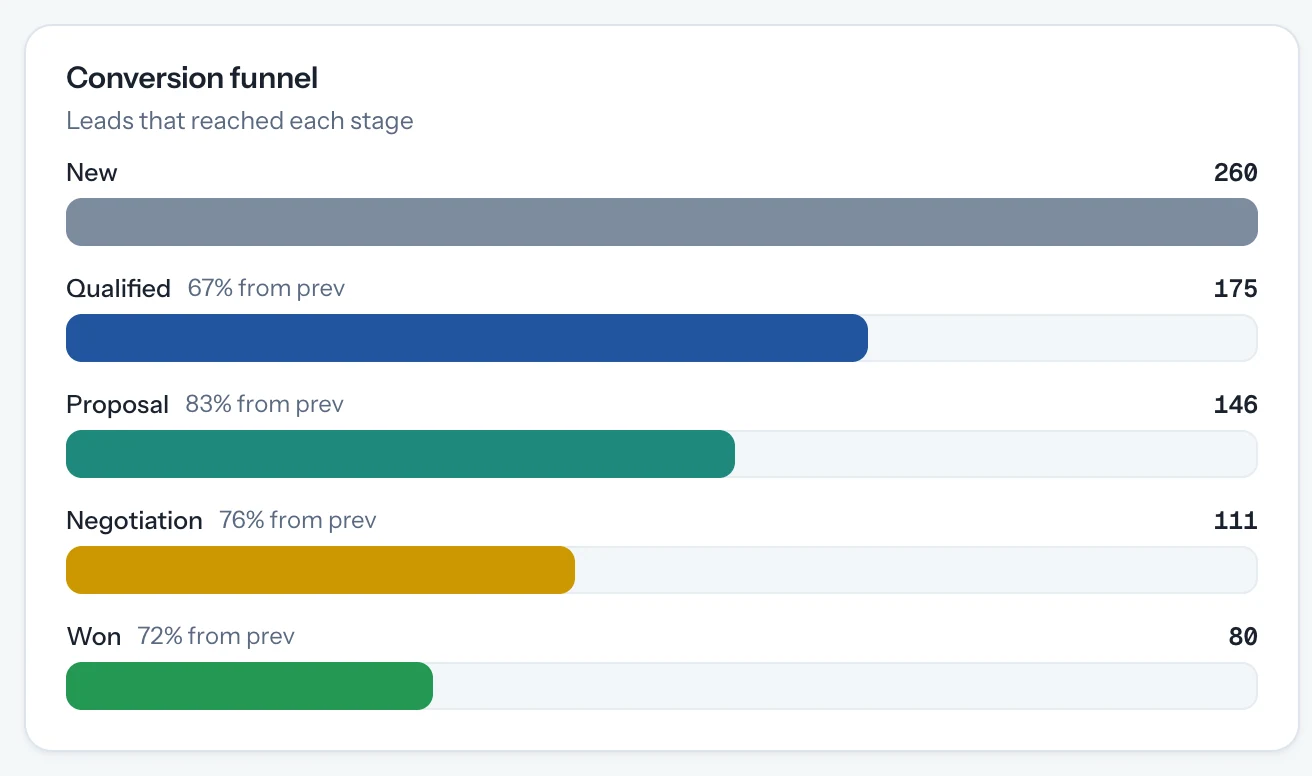Click the Proposal count value 146
This screenshot has height=776, width=1312.
1235,405
